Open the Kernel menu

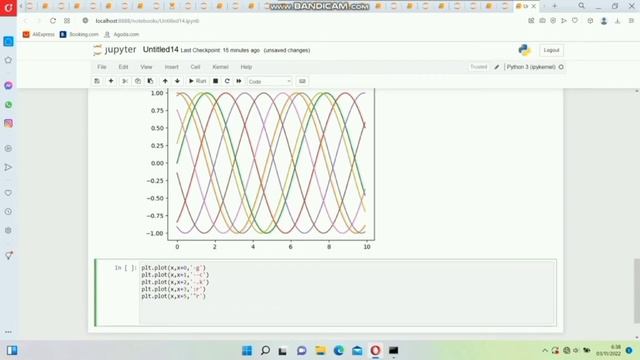point(220,67)
